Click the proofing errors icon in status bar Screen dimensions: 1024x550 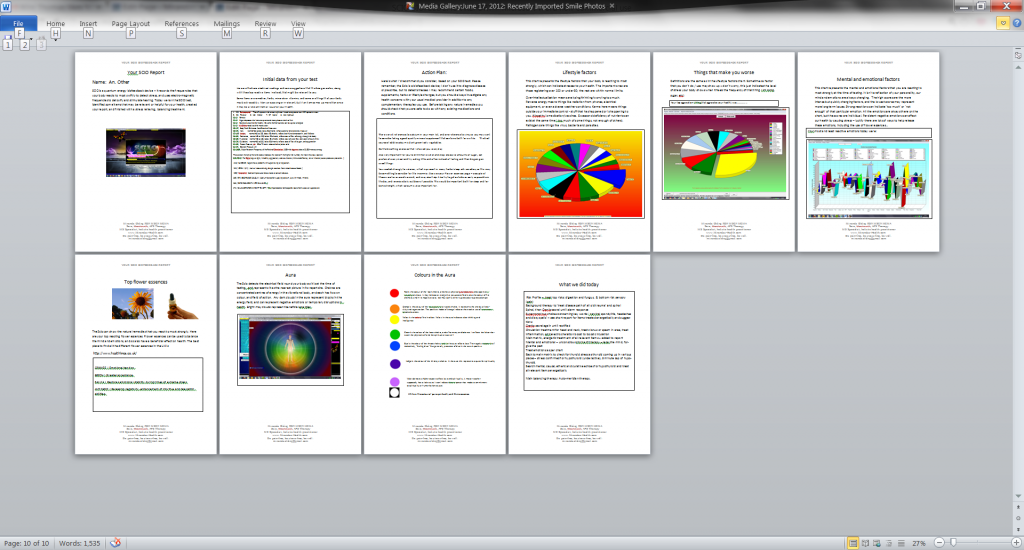[x=115, y=542]
